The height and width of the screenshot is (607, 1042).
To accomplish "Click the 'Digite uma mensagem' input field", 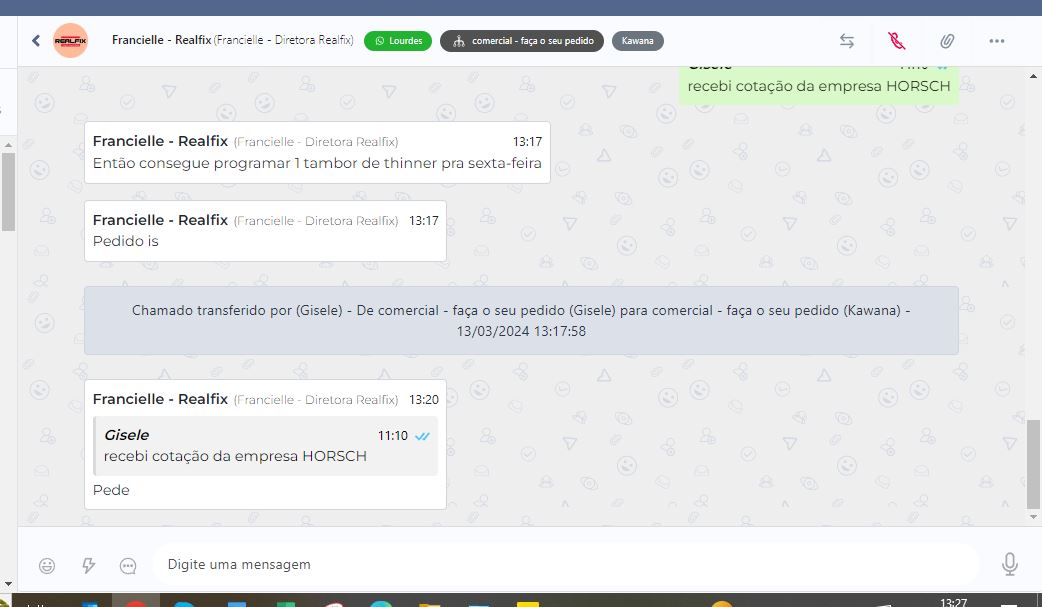I will tap(560, 564).
